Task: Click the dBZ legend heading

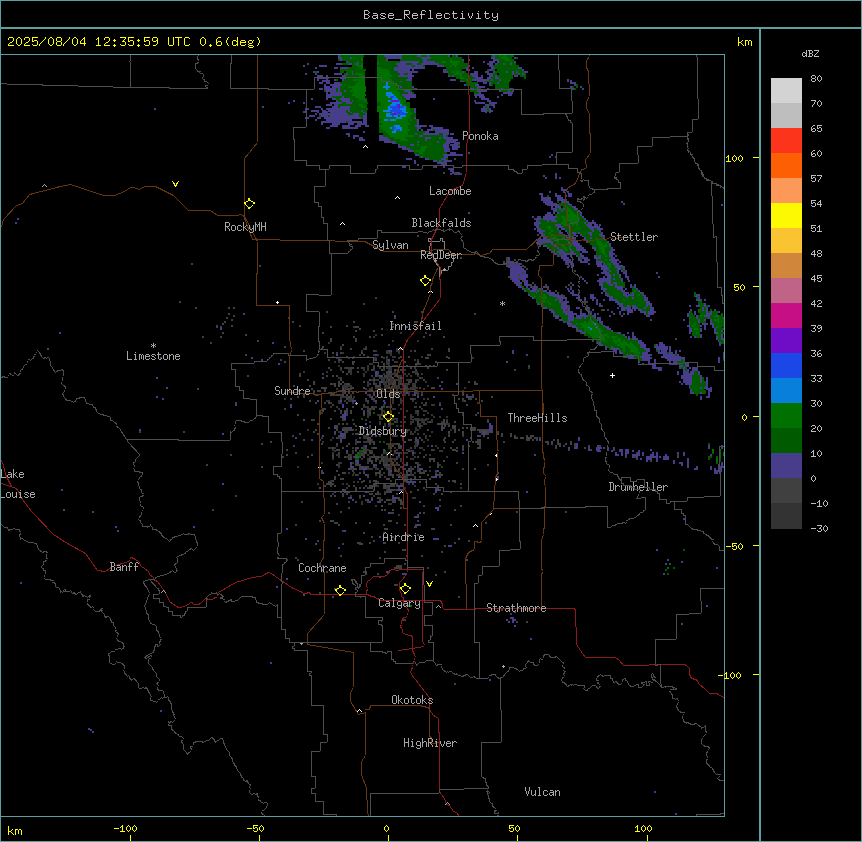Action: coord(810,53)
